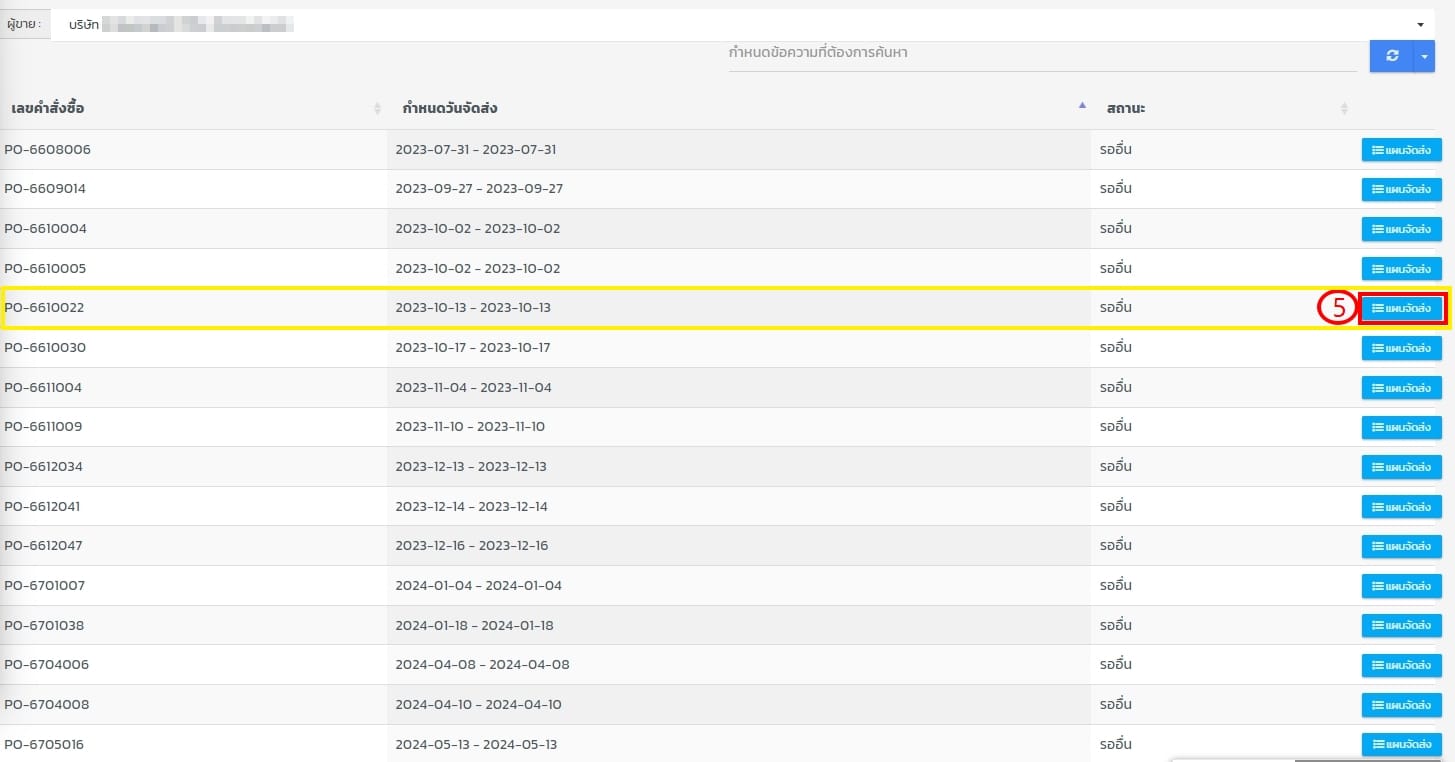Open แผนจัดส่ง for PO-6608006
The image size is (1455, 762).
(1401, 150)
